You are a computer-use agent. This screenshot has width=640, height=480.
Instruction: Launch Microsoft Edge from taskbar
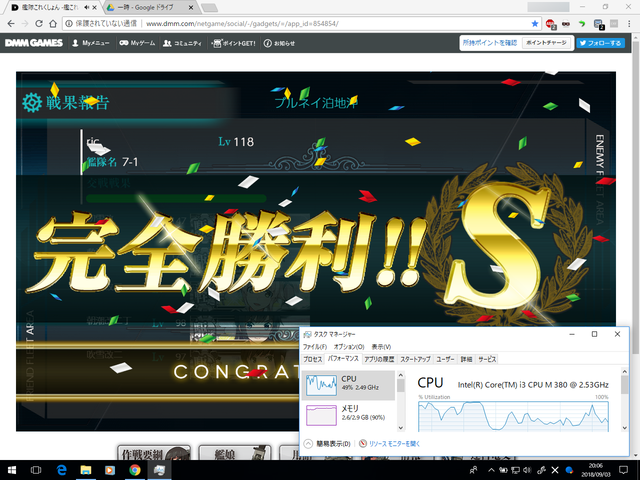tap(62, 470)
